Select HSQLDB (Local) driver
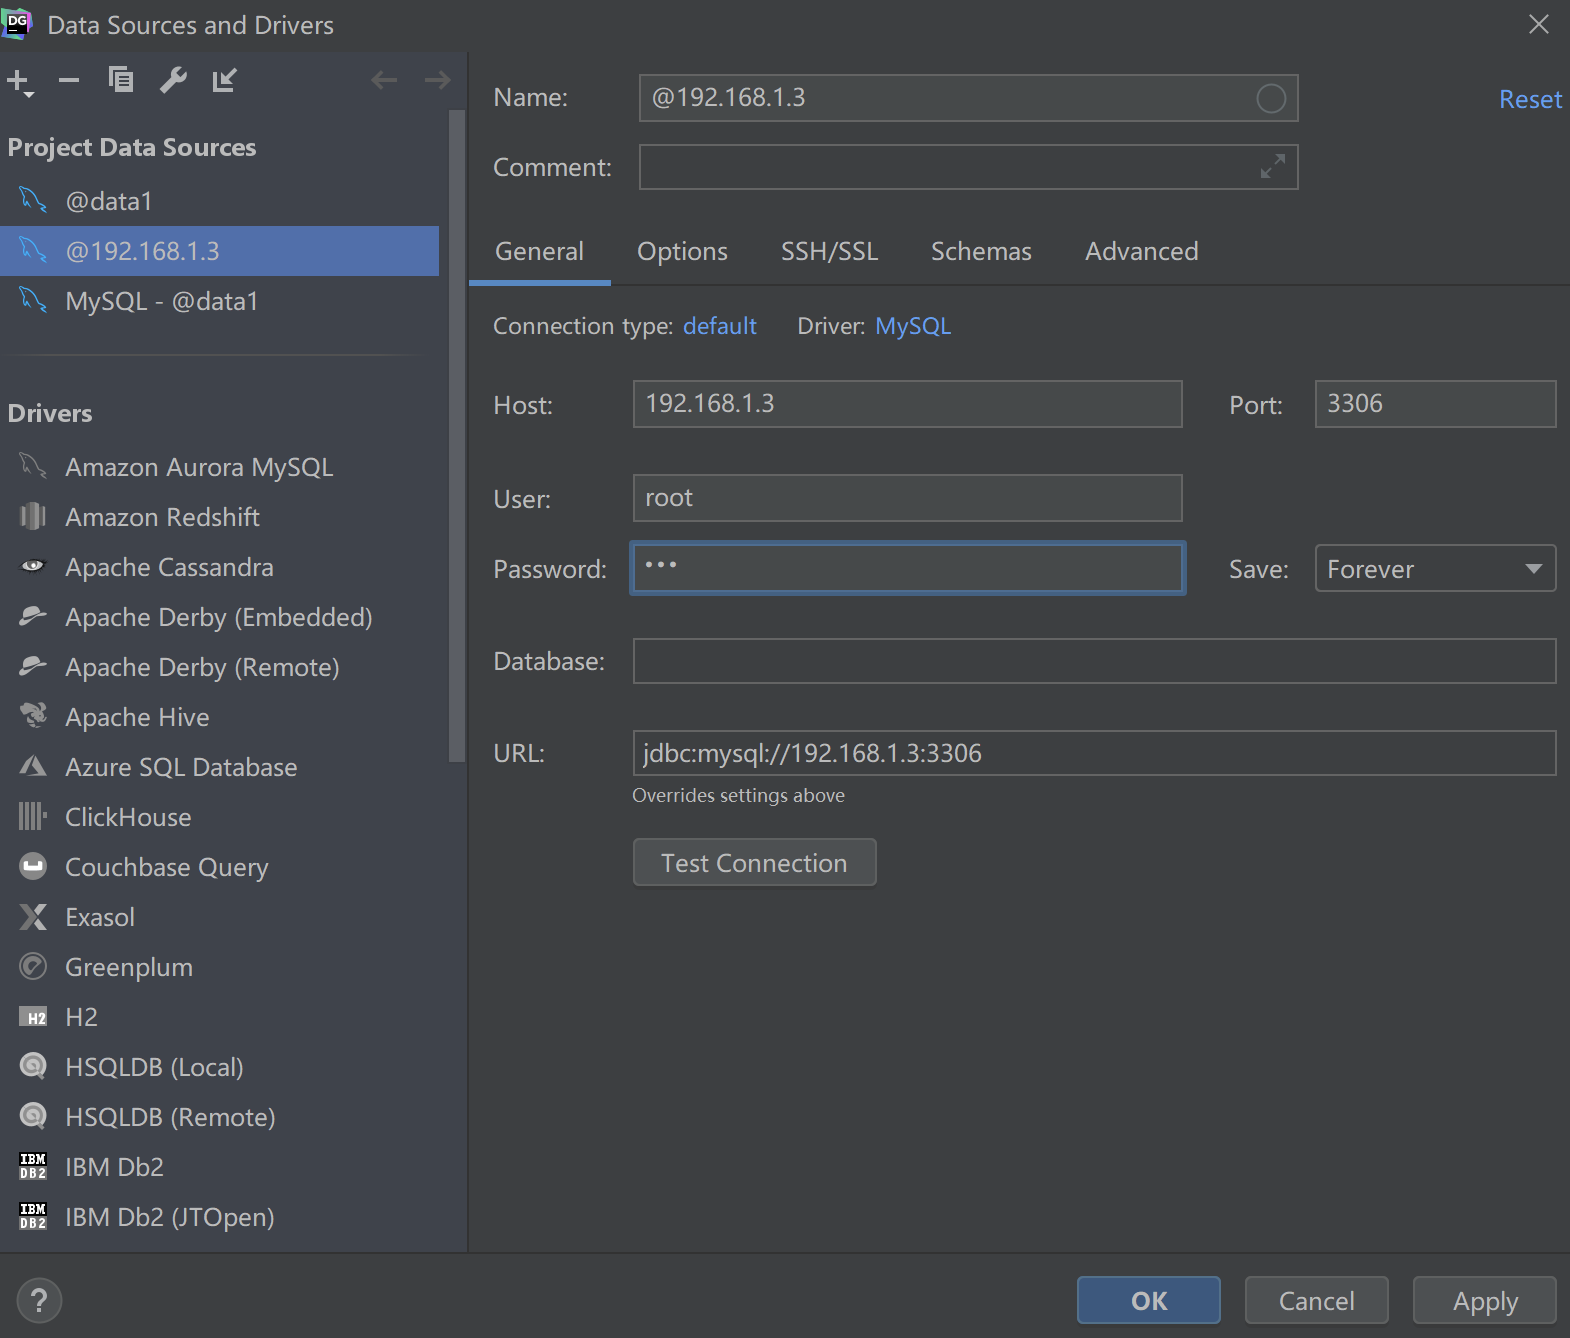This screenshot has width=1570, height=1338. pos(220,1067)
